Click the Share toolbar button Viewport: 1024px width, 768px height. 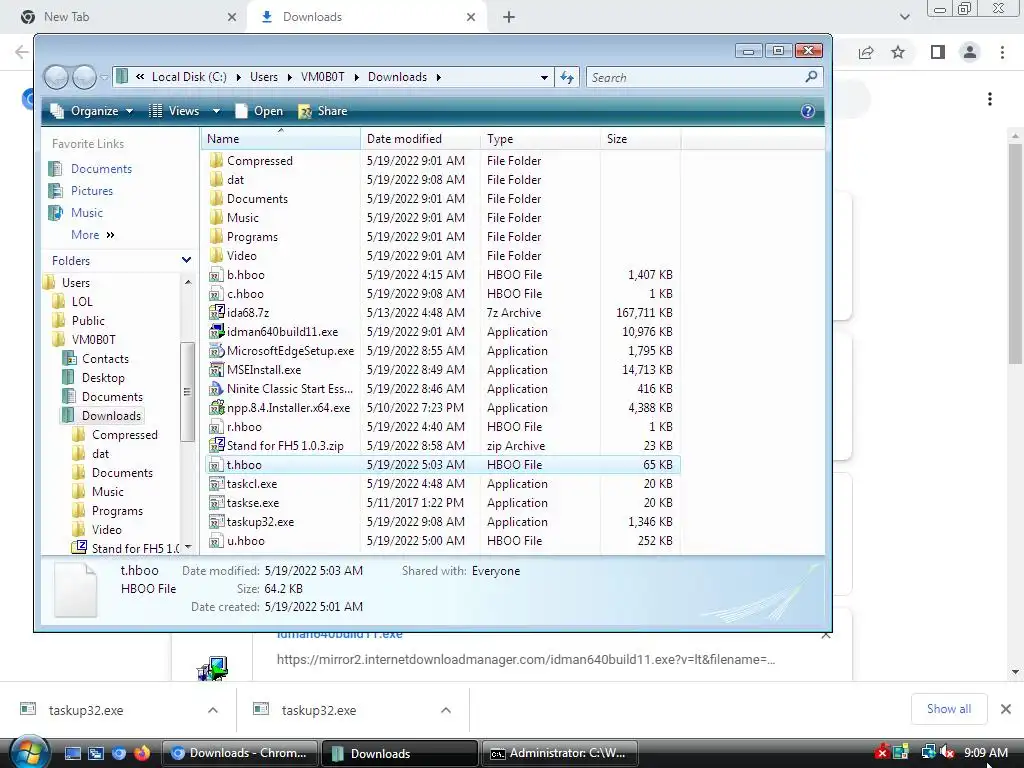[323, 111]
